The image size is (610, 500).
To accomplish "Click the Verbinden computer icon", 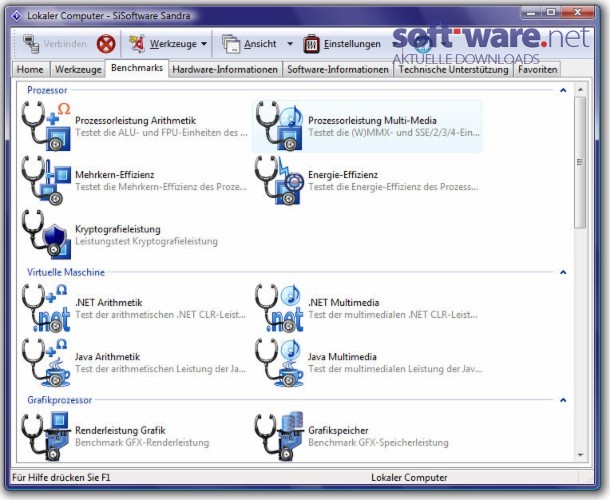I will pyautogui.click(x=31, y=44).
